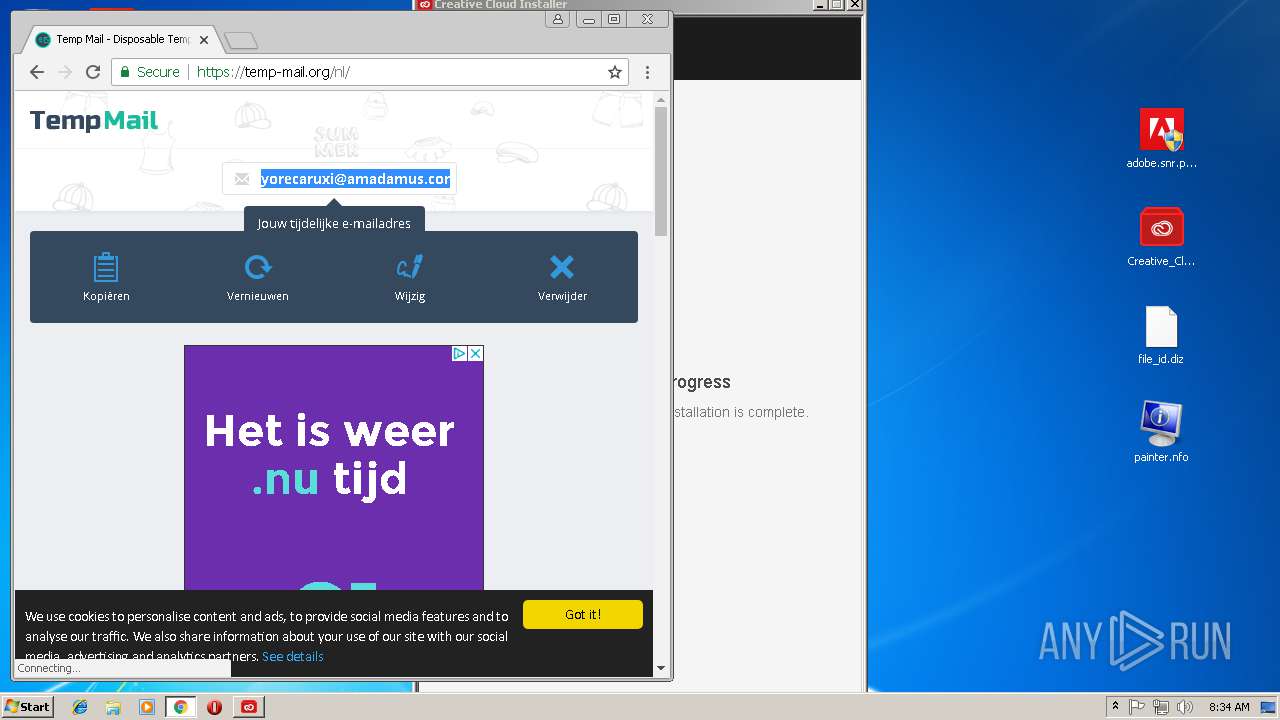Open Chrome three-dot menu
Screen dimensions: 1280x720
click(647, 72)
